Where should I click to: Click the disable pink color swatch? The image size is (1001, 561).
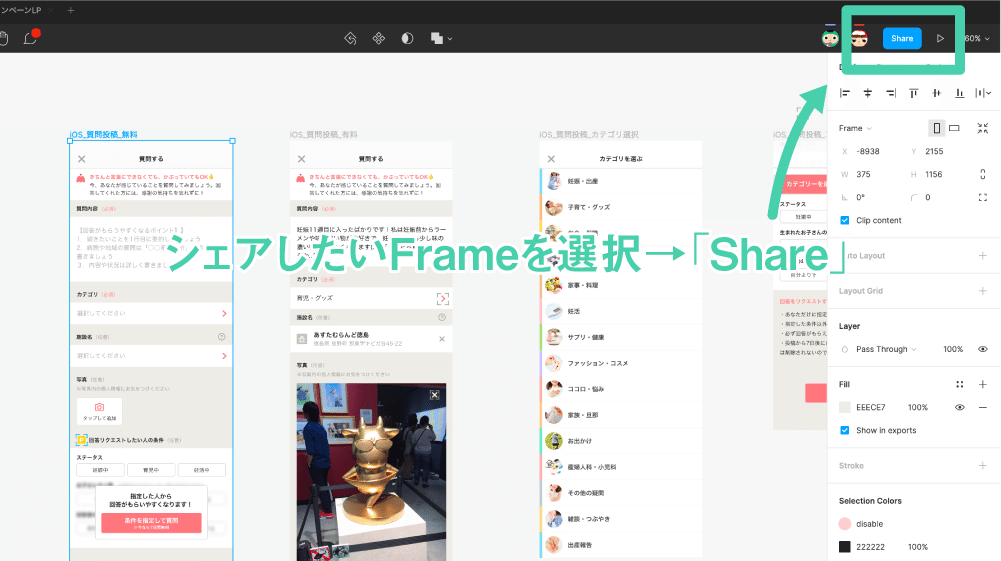point(845,524)
